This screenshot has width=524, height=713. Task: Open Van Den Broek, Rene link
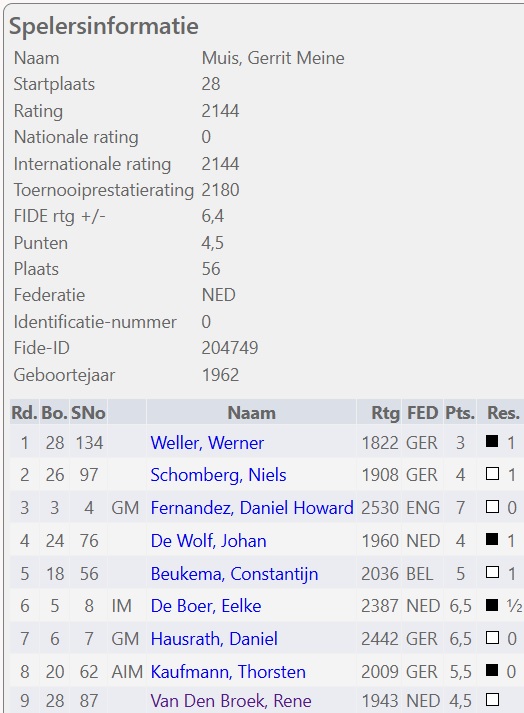coord(231,700)
